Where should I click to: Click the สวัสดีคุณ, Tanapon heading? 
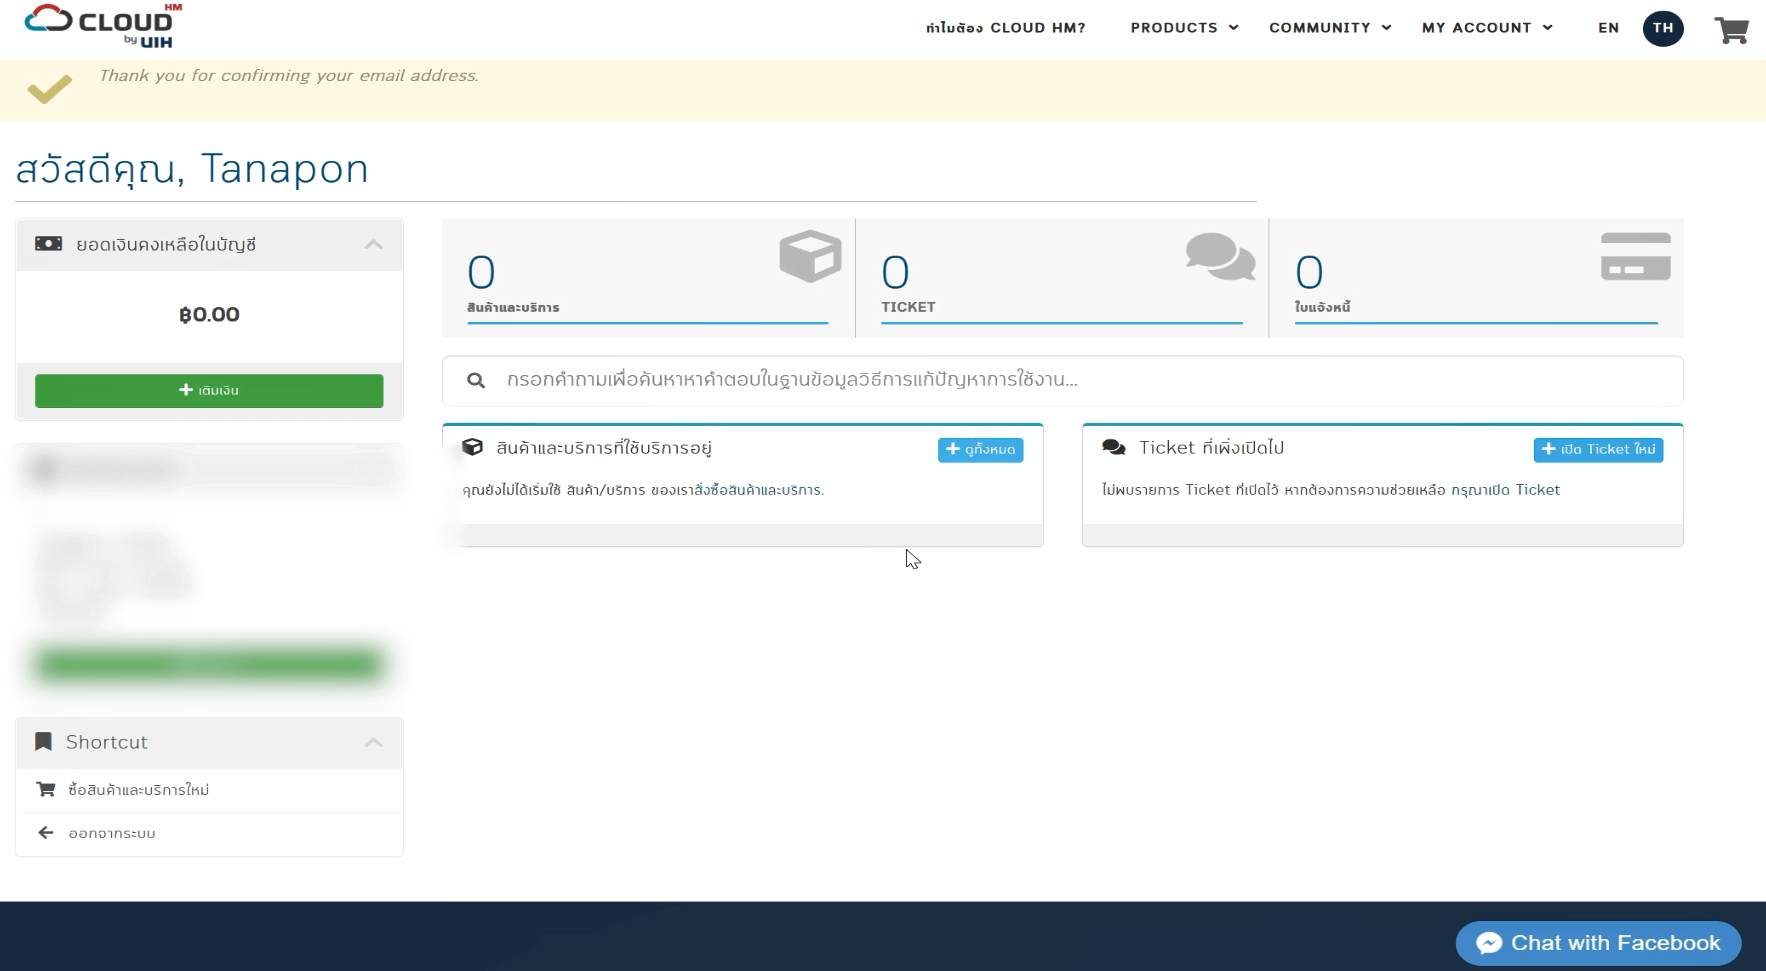tap(192, 169)
